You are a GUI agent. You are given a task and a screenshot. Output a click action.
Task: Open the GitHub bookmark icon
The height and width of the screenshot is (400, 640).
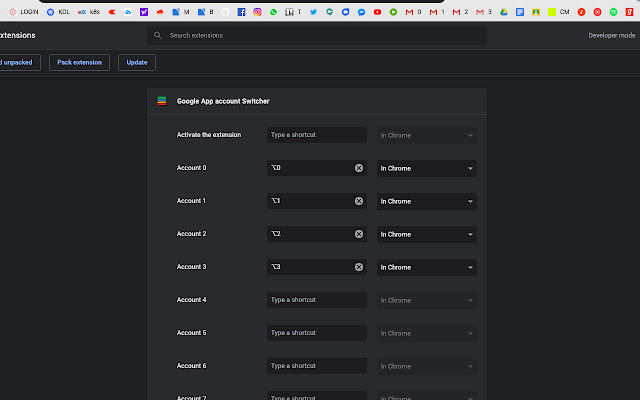click(225, 12)
